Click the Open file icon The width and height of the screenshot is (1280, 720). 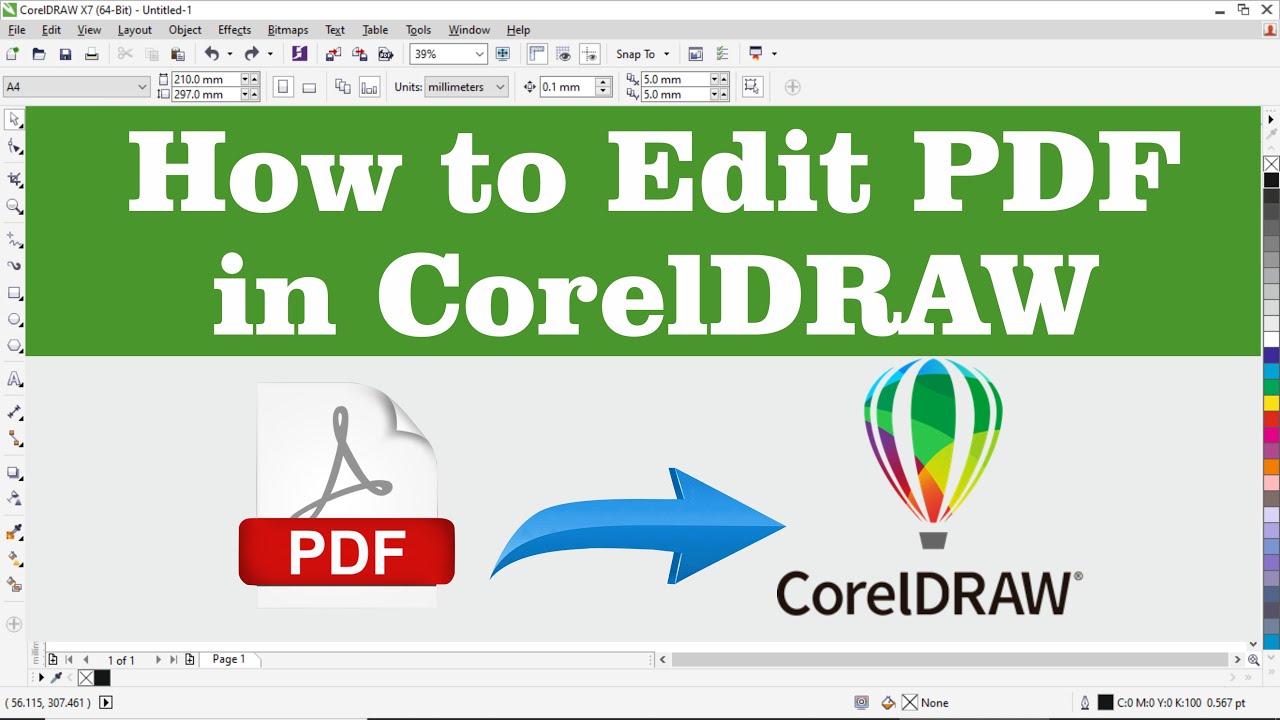point(39,54)
